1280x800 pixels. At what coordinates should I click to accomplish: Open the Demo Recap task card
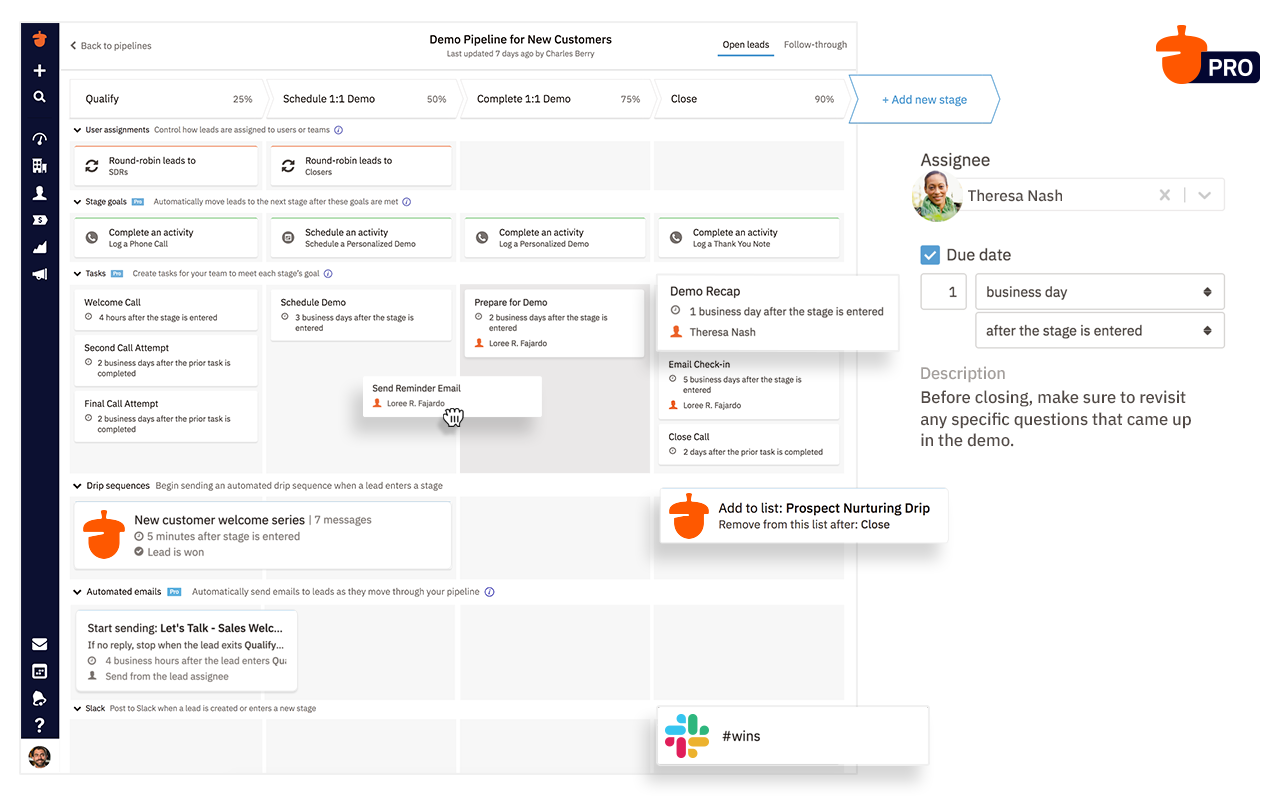[x=777, y=312]
